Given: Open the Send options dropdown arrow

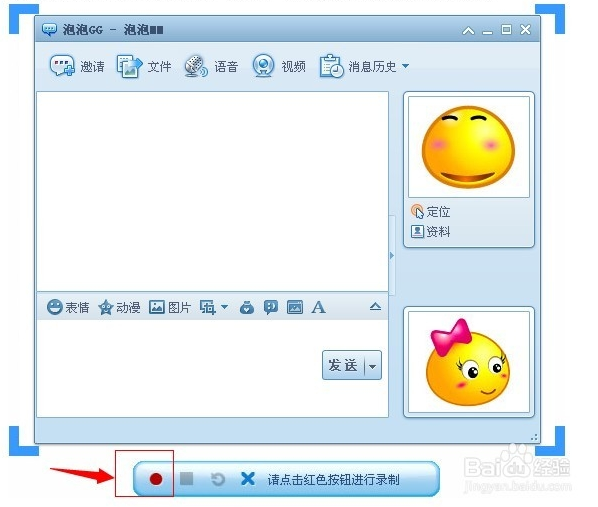Looking at the screenshot, I should [x=373, y=366].
